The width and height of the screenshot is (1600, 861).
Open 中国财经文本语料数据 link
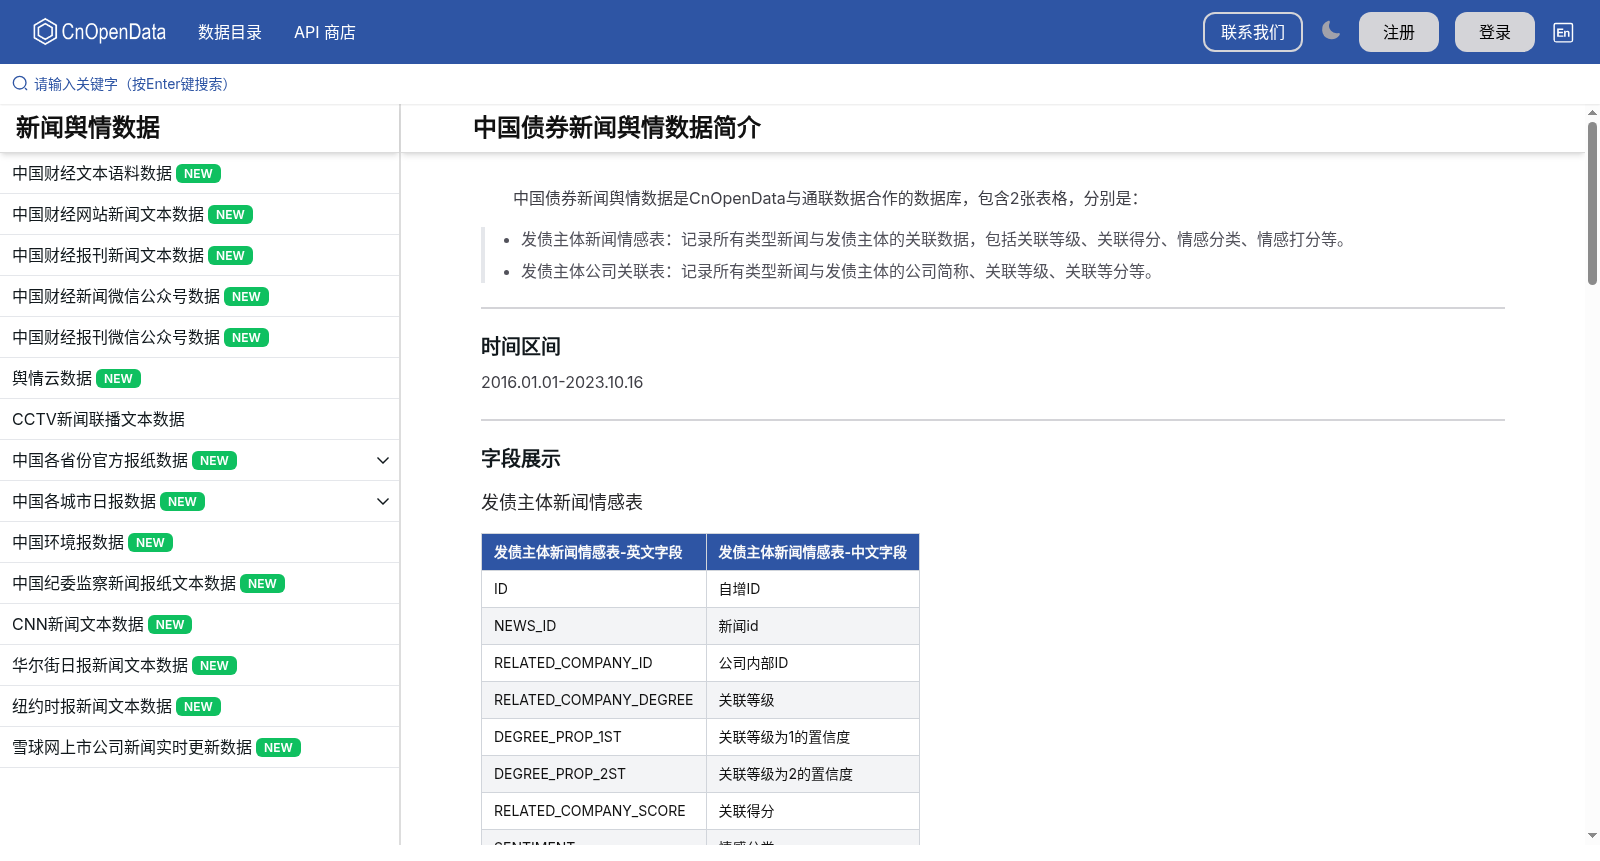[92, 173]
